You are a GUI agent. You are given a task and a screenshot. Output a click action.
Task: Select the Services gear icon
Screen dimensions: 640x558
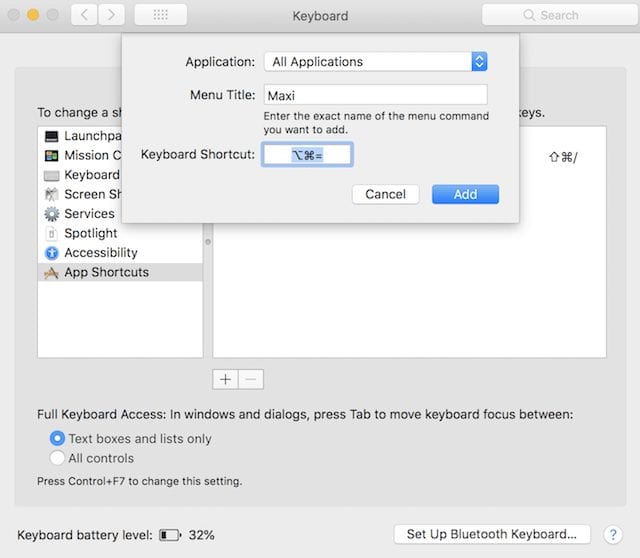(52, 214)
